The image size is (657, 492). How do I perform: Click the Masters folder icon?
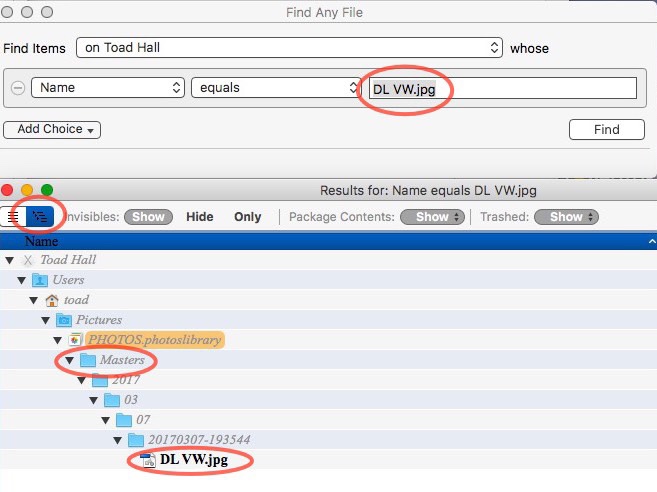point(88,360)
